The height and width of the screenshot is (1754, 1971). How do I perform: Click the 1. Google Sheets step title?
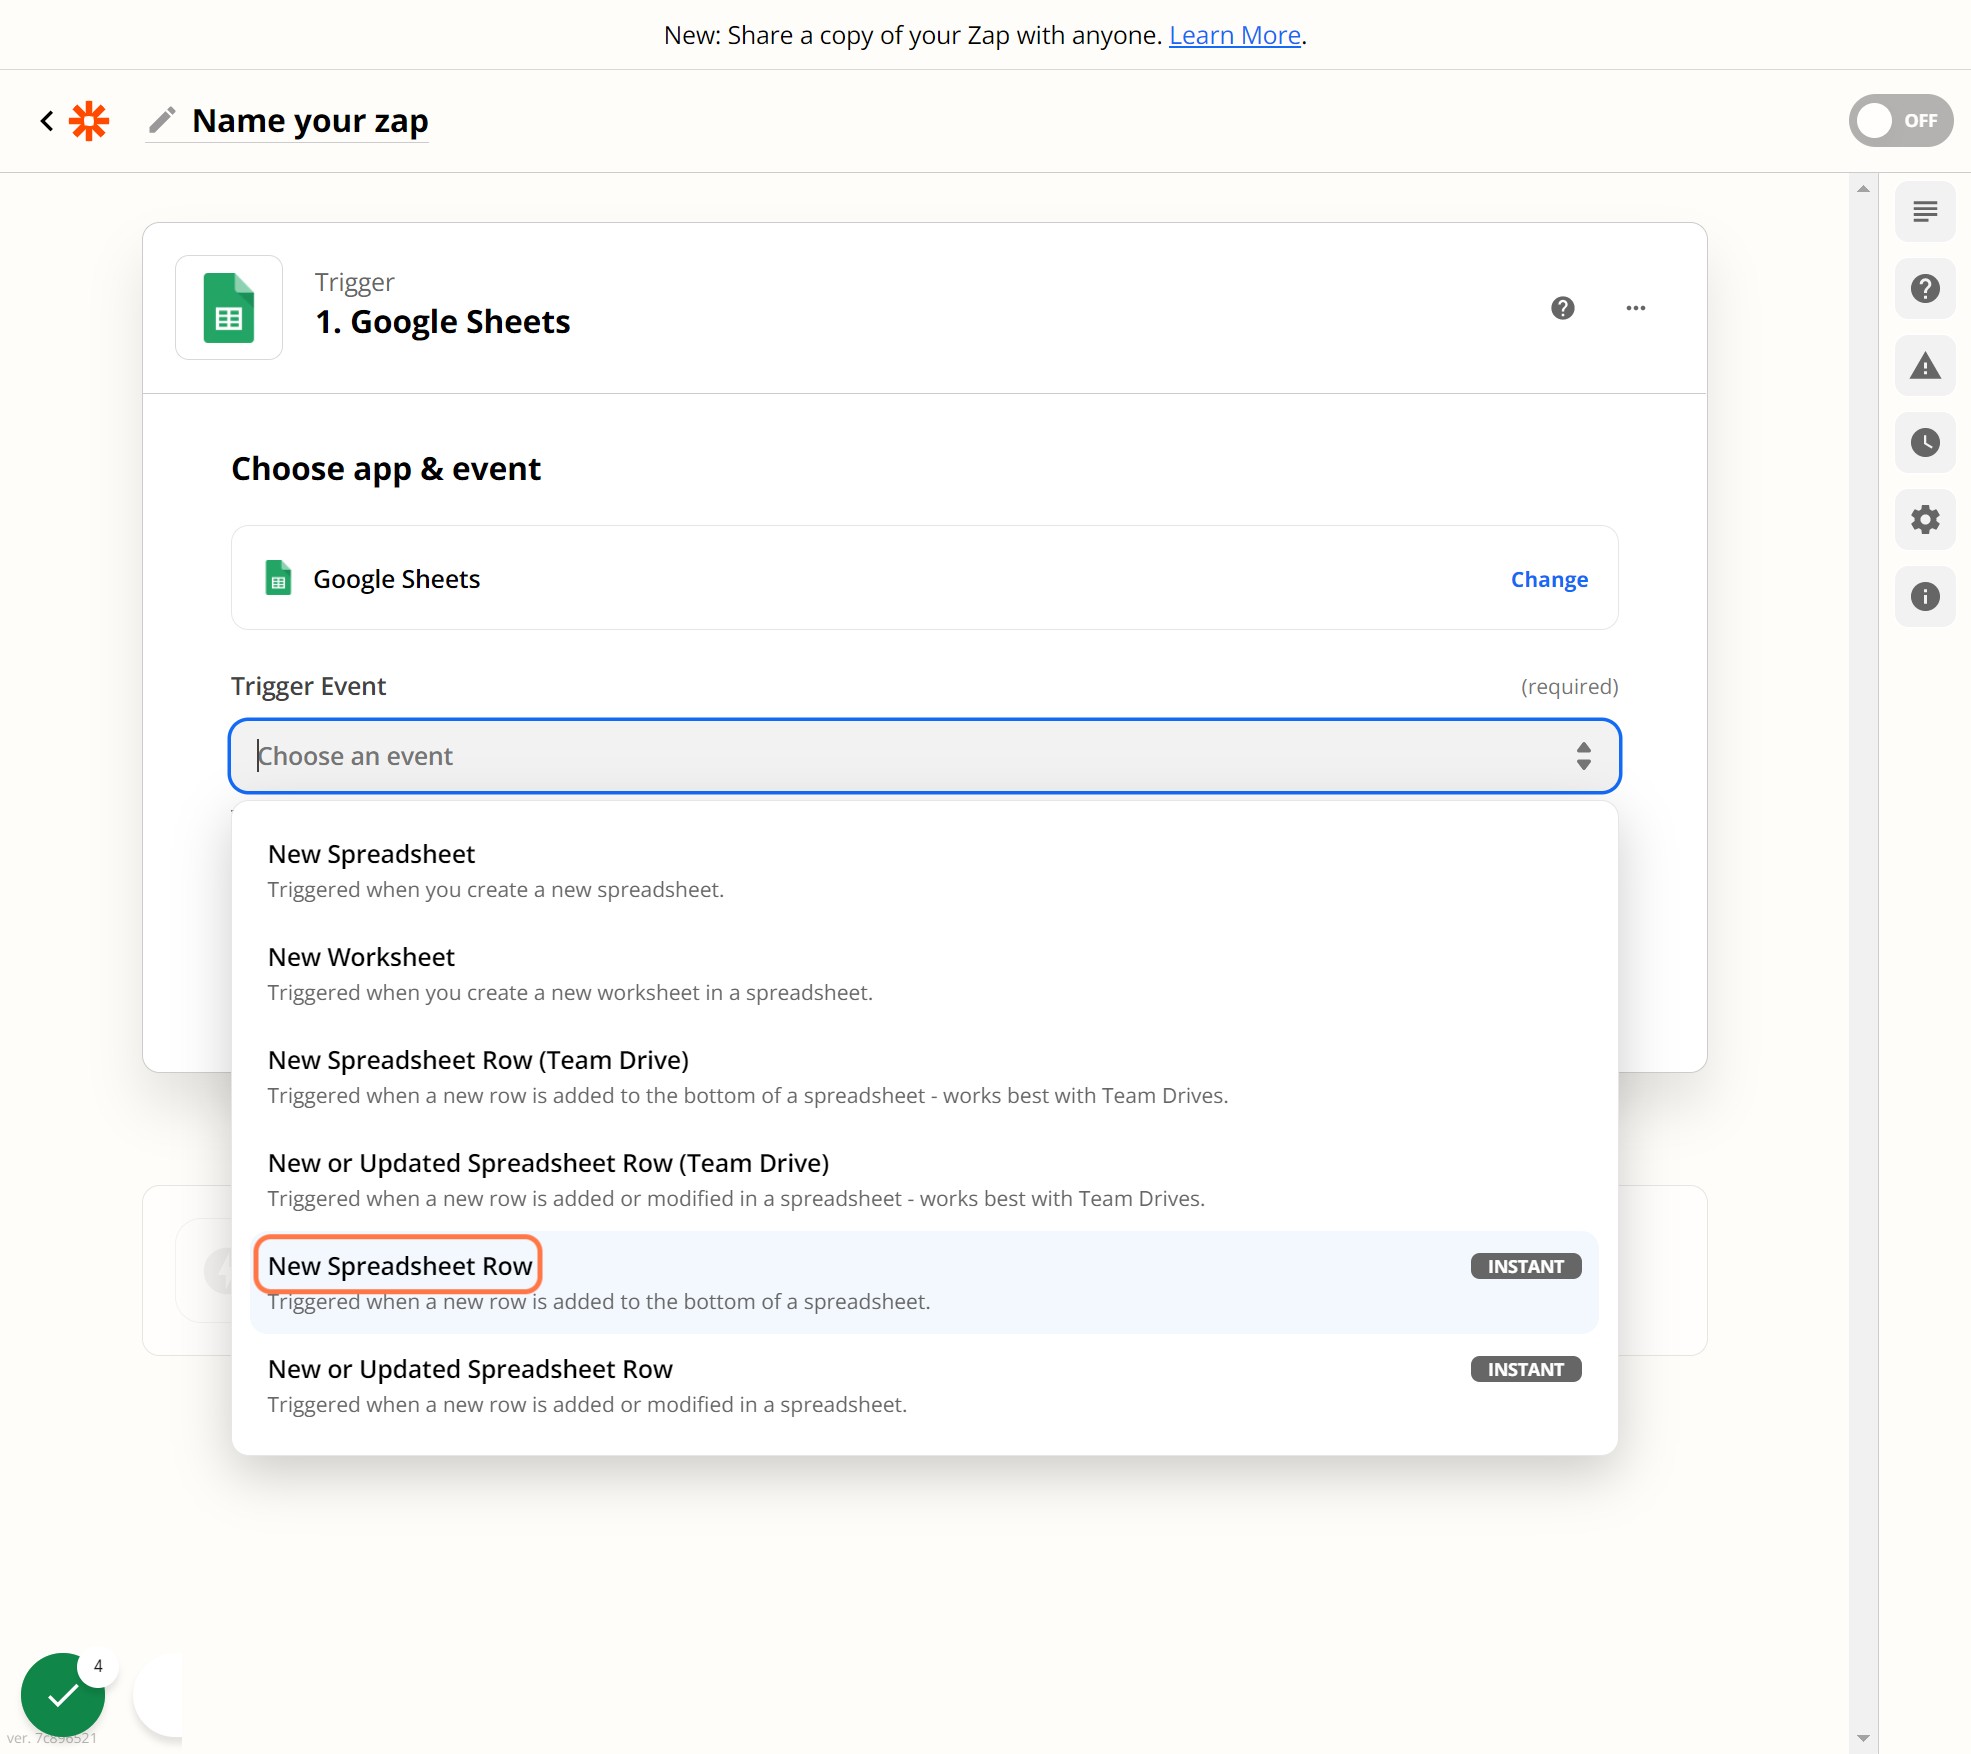(x=442, y=322)
